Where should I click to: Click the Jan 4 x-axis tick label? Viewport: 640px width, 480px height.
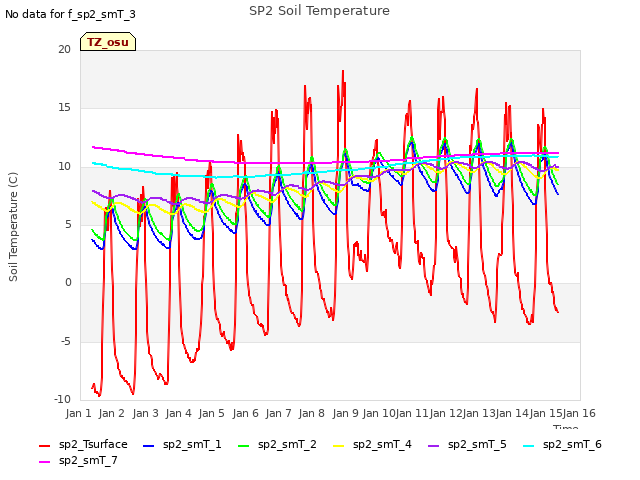point(178,413)
